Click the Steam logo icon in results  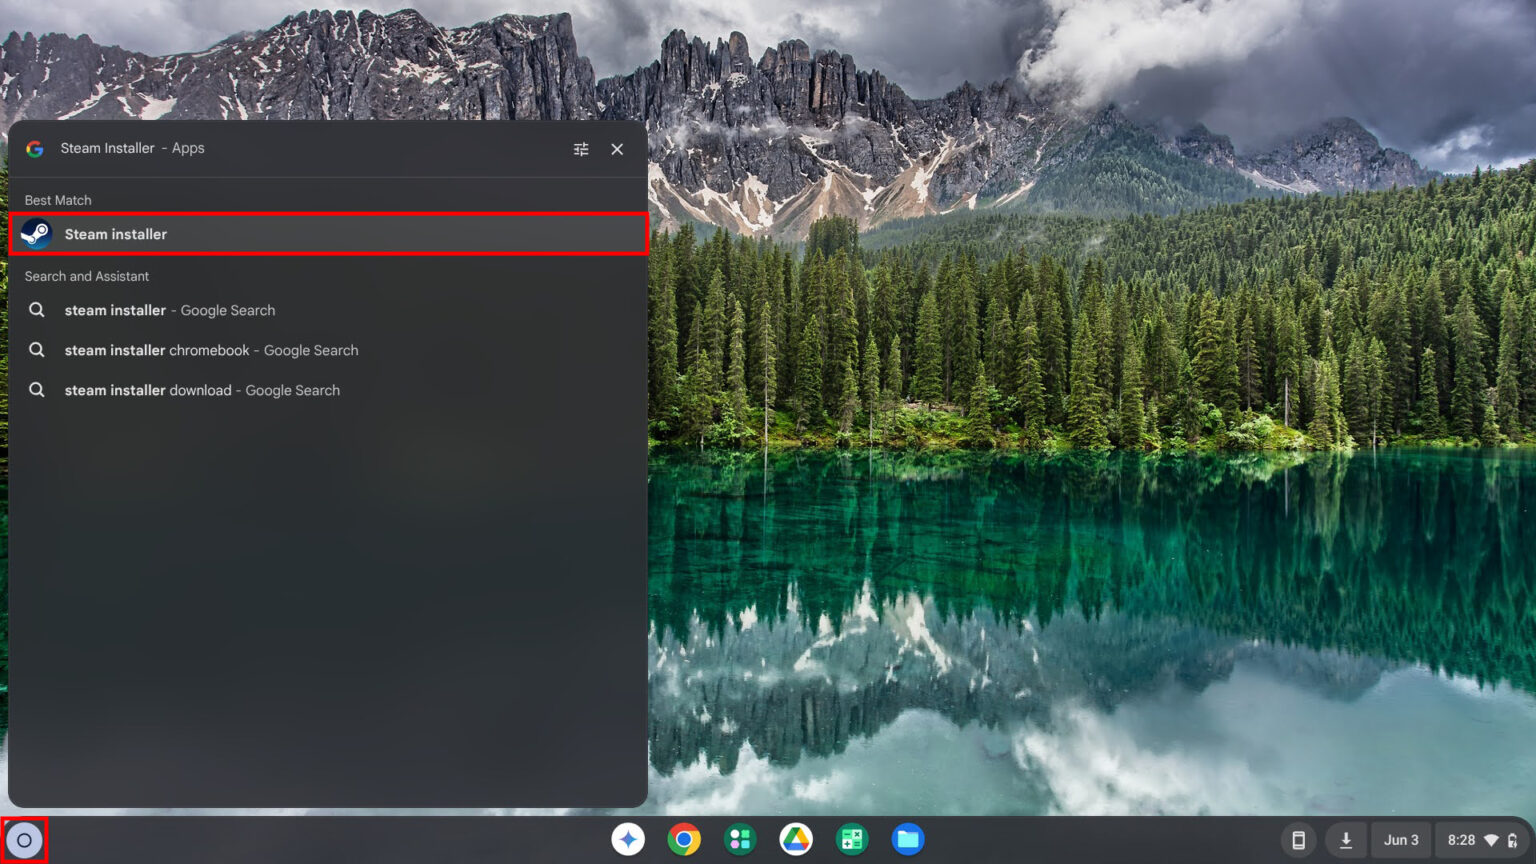pyautogui.click(x=36, y=234)
